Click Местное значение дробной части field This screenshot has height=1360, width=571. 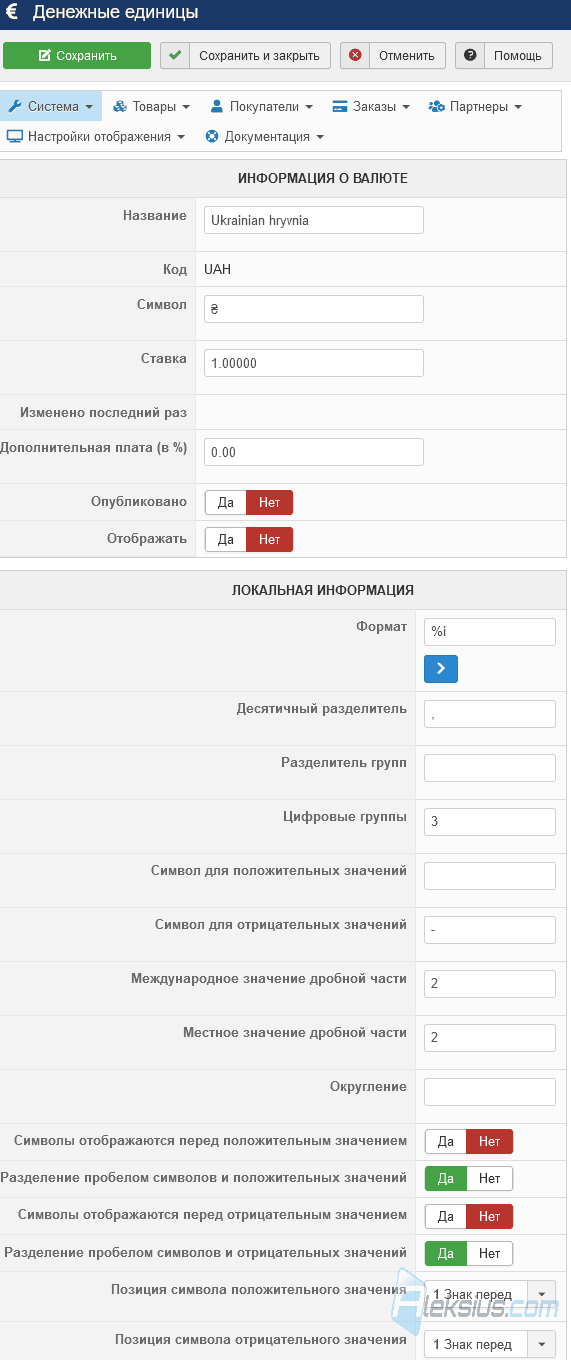pyautogui.click(x=490, y=1038)
